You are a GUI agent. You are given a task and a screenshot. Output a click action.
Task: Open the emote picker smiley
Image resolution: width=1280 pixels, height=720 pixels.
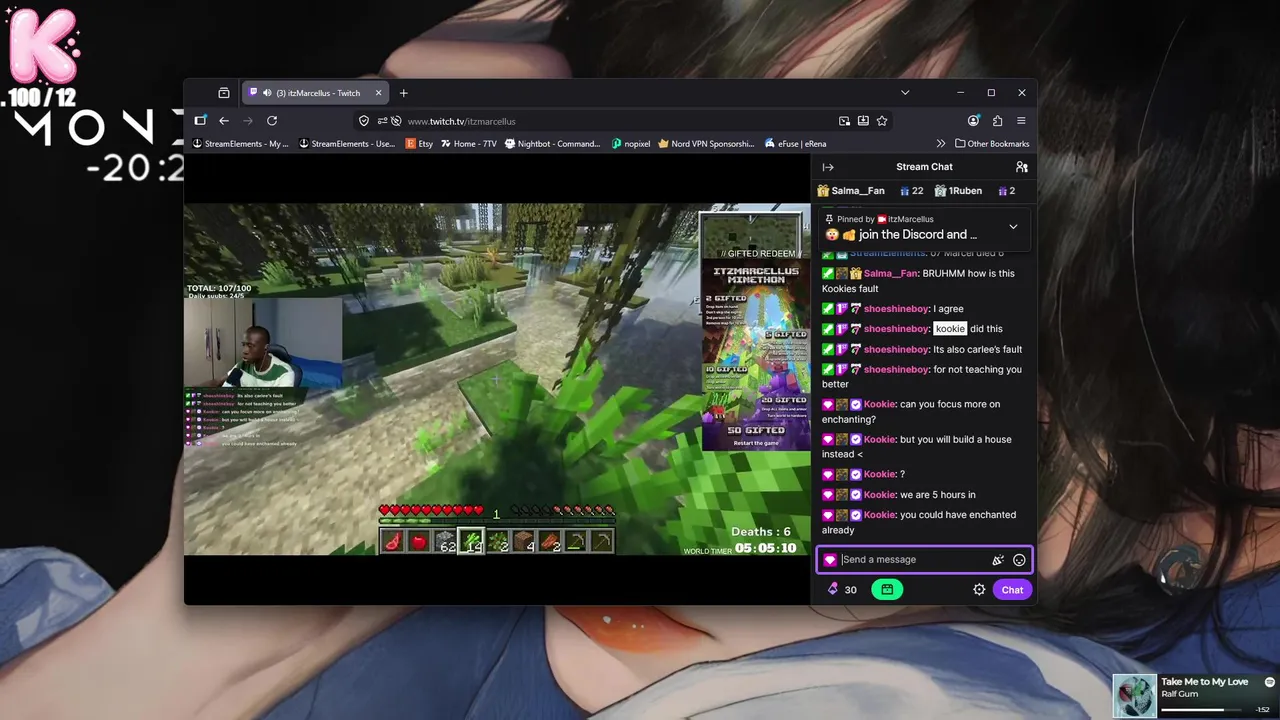[1019, 560]
